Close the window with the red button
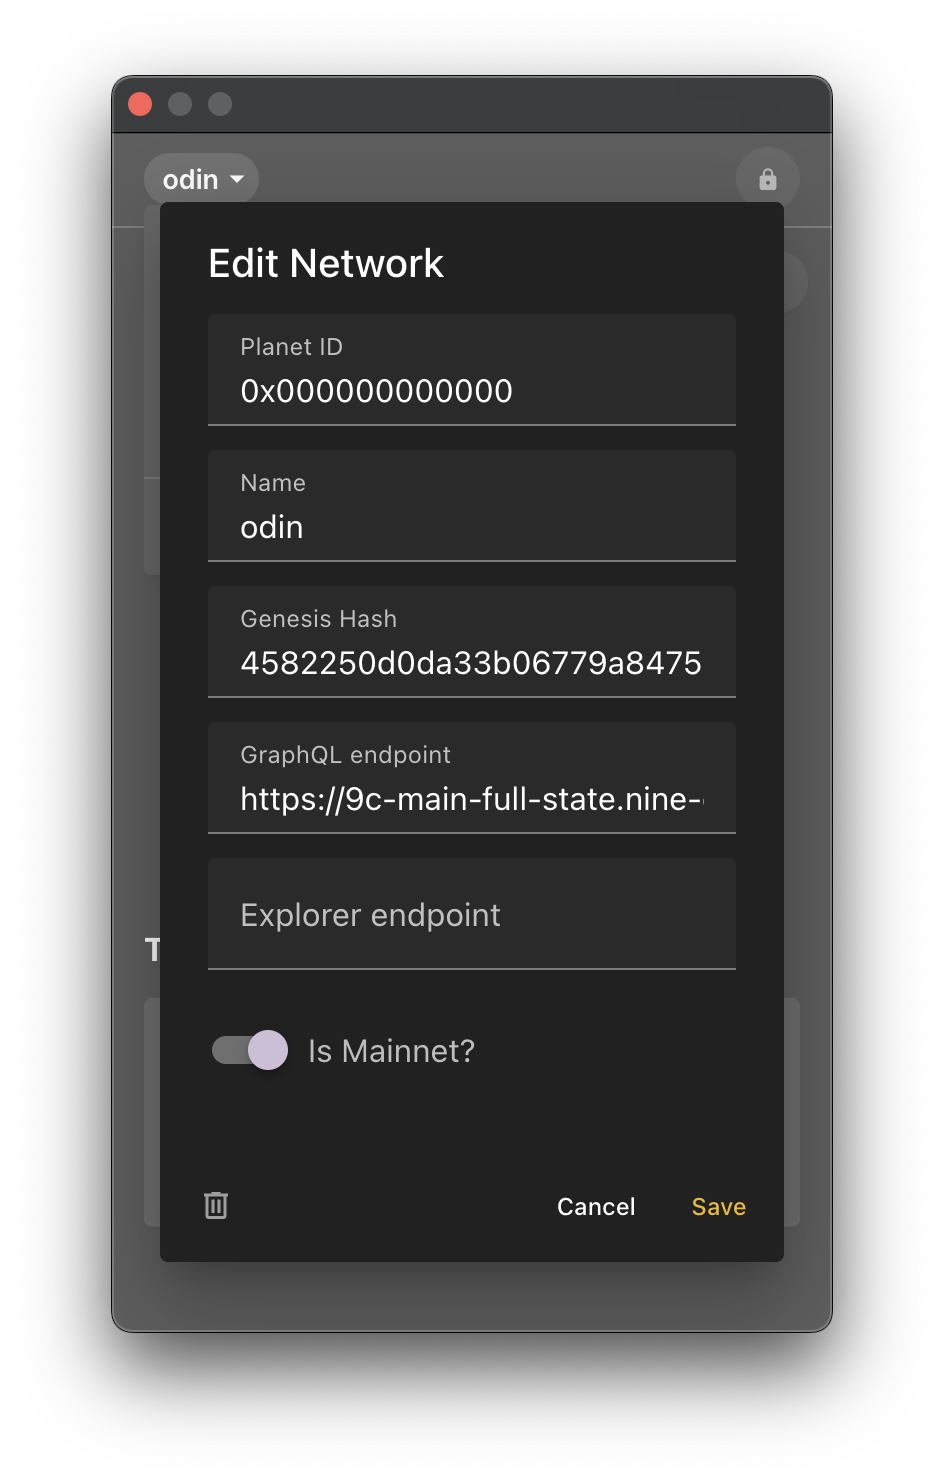The image size is (944, 1480). (140, 104)
